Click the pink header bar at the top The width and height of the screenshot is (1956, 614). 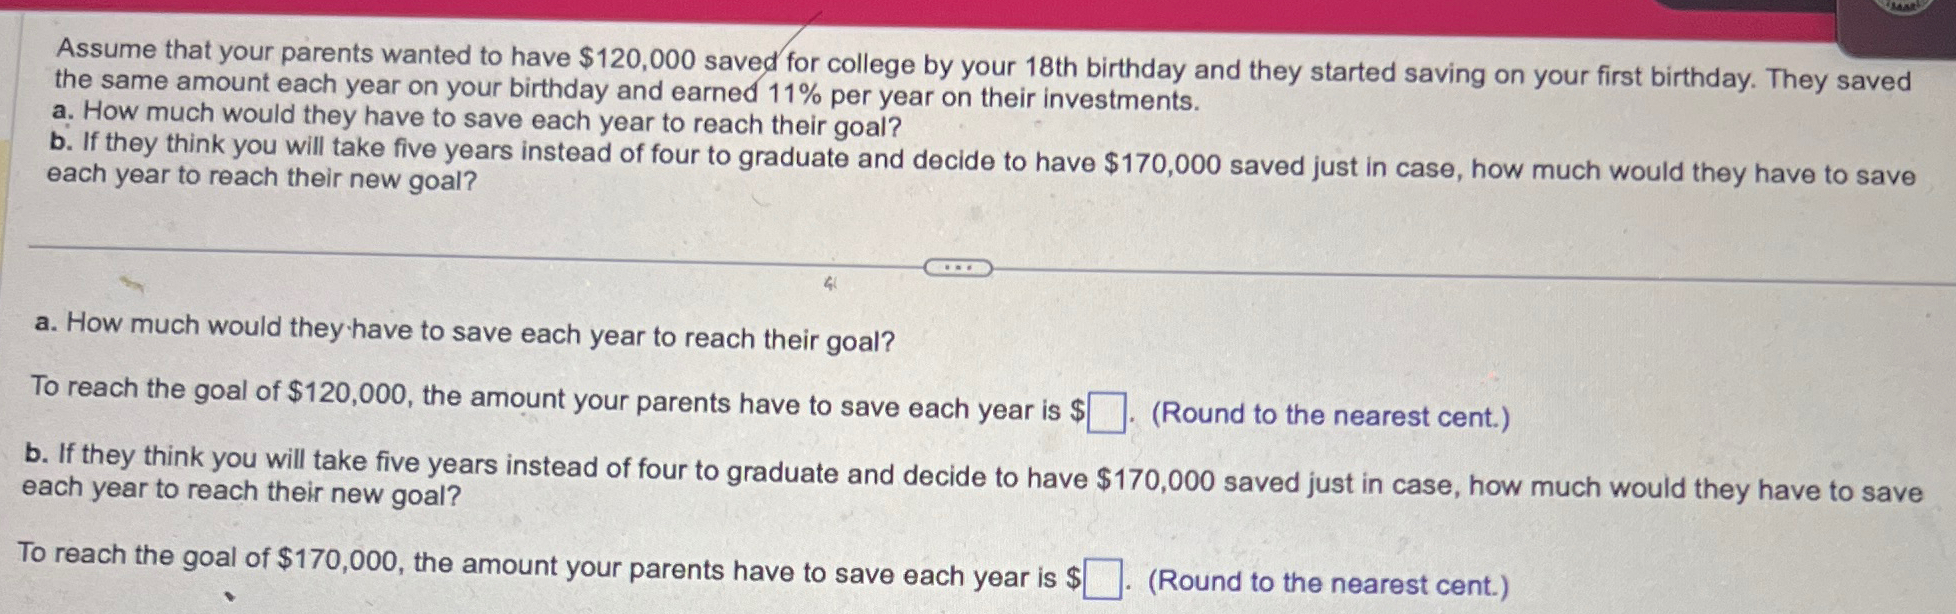(x=900, y=14)
